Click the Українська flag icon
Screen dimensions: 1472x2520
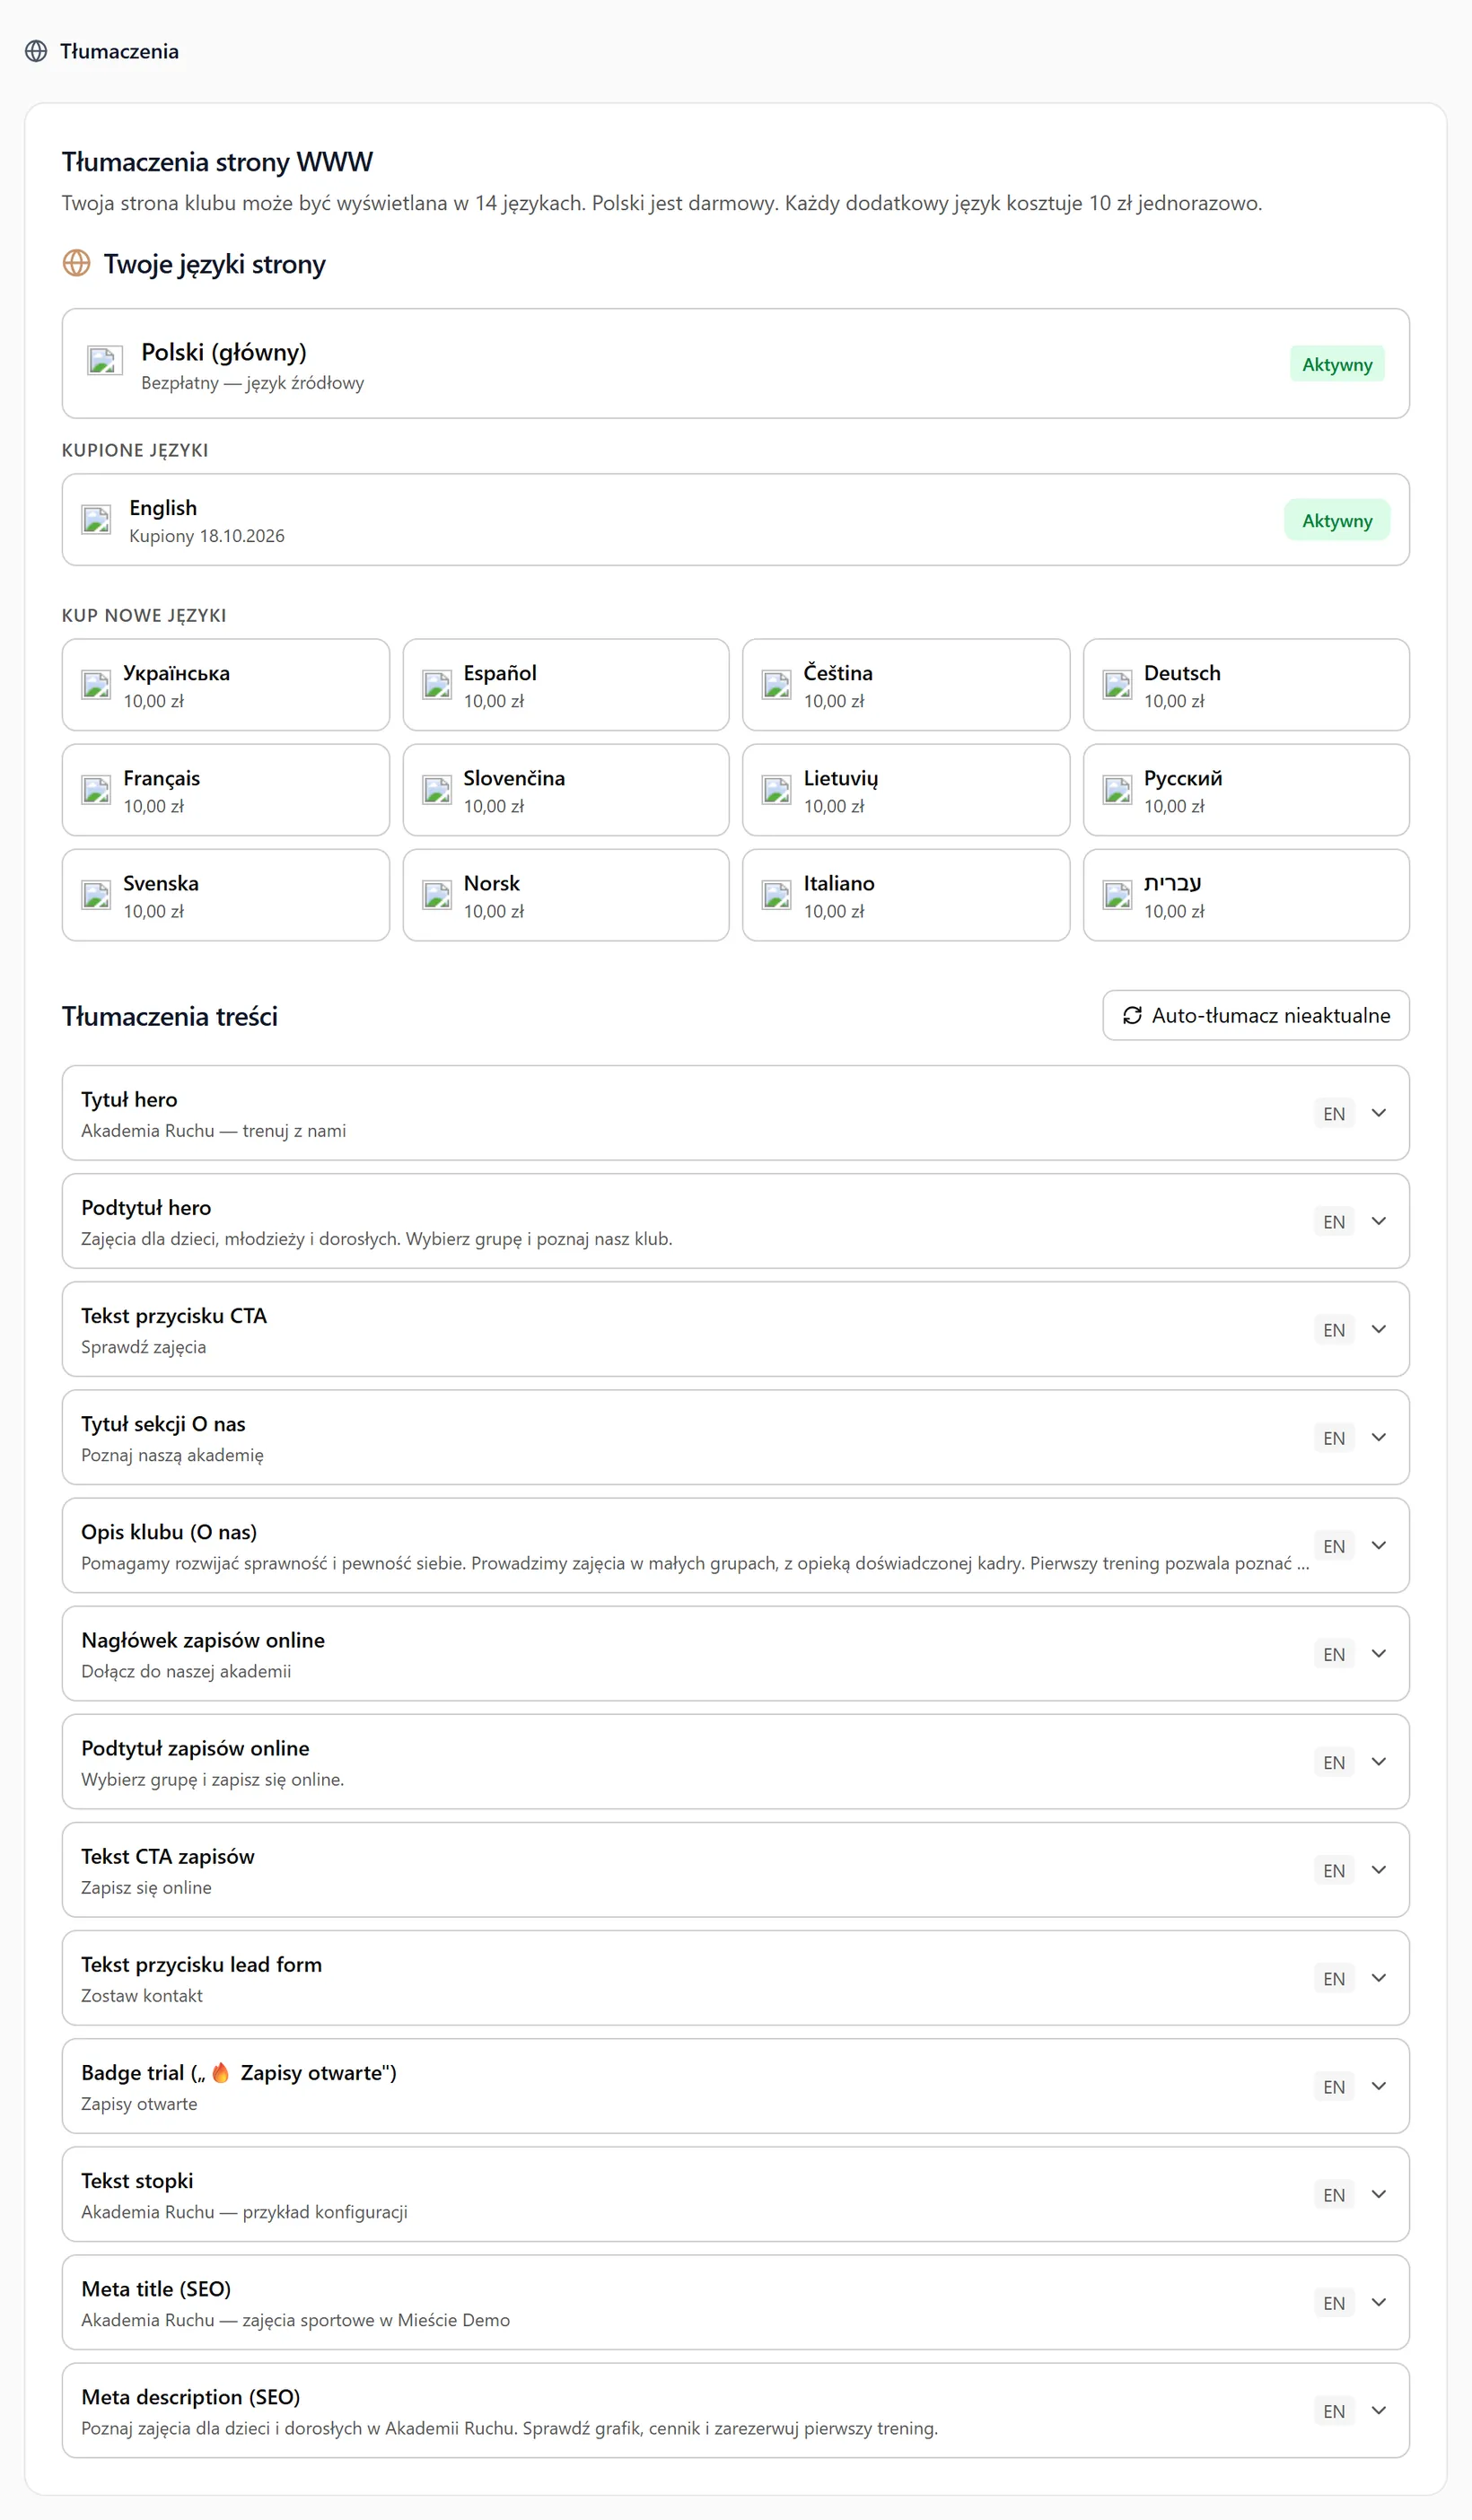[96, 685]
